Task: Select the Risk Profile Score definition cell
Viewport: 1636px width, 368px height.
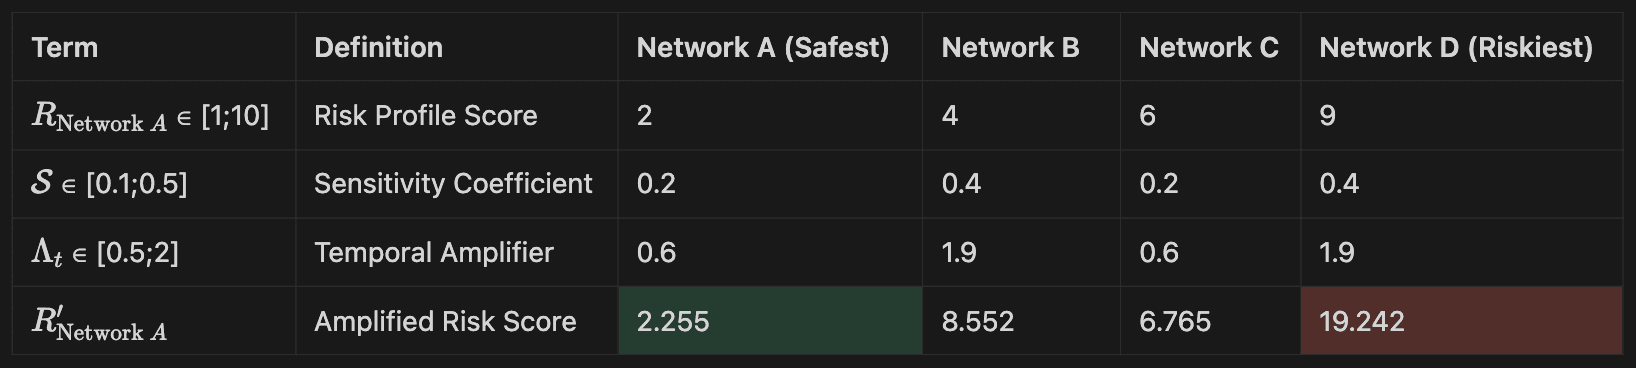Action: 457,116
